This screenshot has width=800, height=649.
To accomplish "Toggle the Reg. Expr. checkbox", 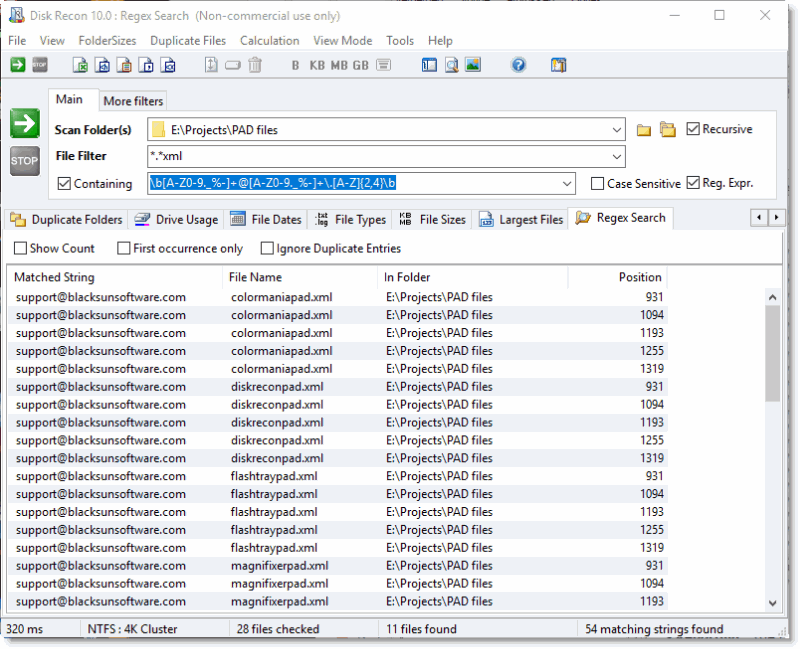I will tap(693, 183).
